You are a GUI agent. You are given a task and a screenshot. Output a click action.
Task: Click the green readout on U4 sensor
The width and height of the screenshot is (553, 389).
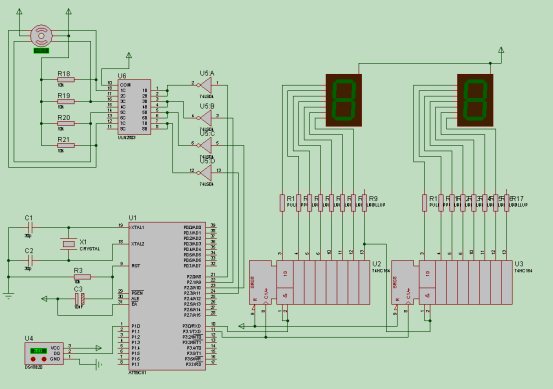pos(38,351)
